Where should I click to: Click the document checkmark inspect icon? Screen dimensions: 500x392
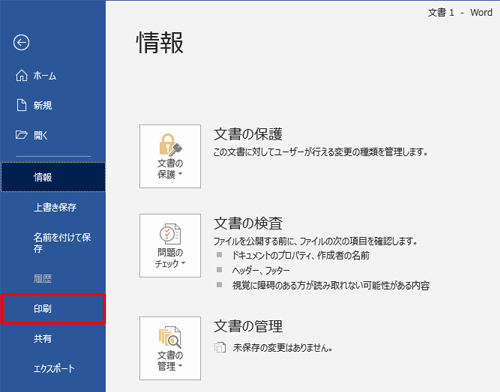pyautogui.click(x=170, y=234)
